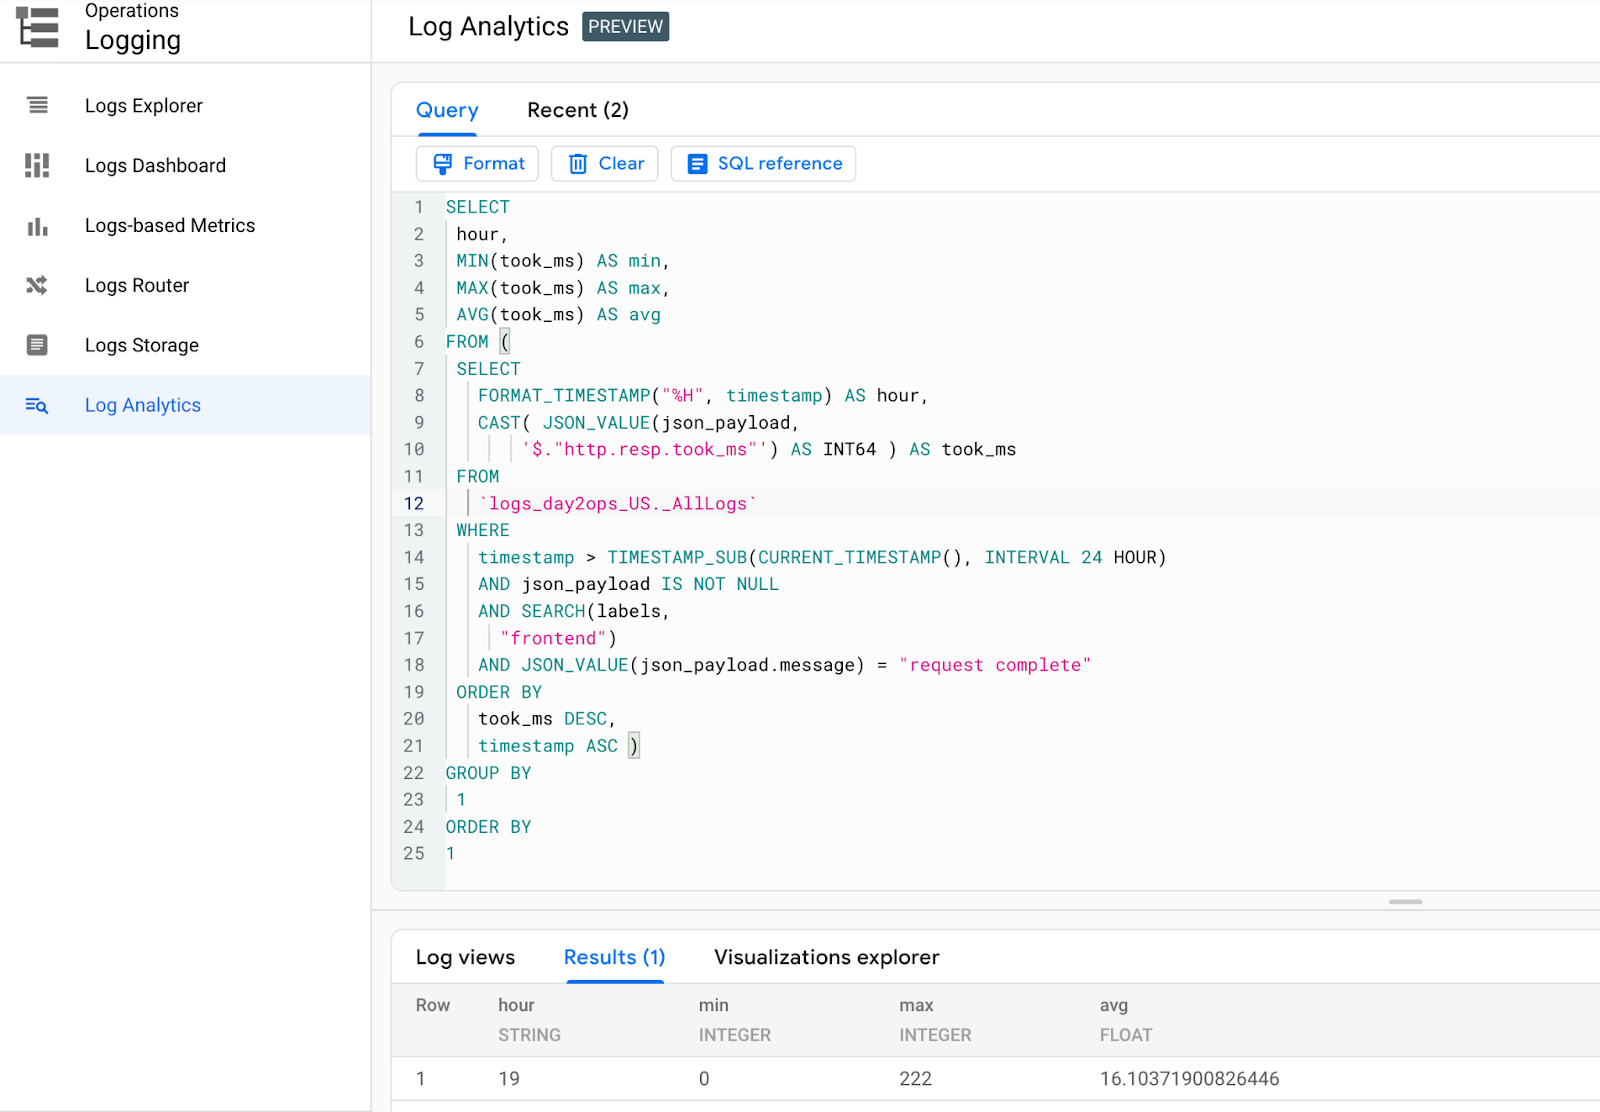Click max result value 222

pos(915,1079)
